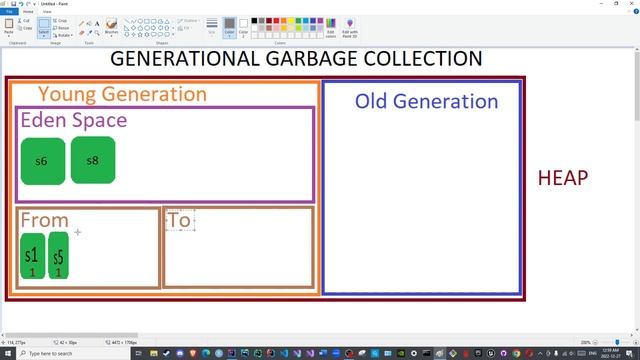Open Customize Quick Access Toolbar dropdown
Viewport: 640px width, 360px height.
pos(34,4)
